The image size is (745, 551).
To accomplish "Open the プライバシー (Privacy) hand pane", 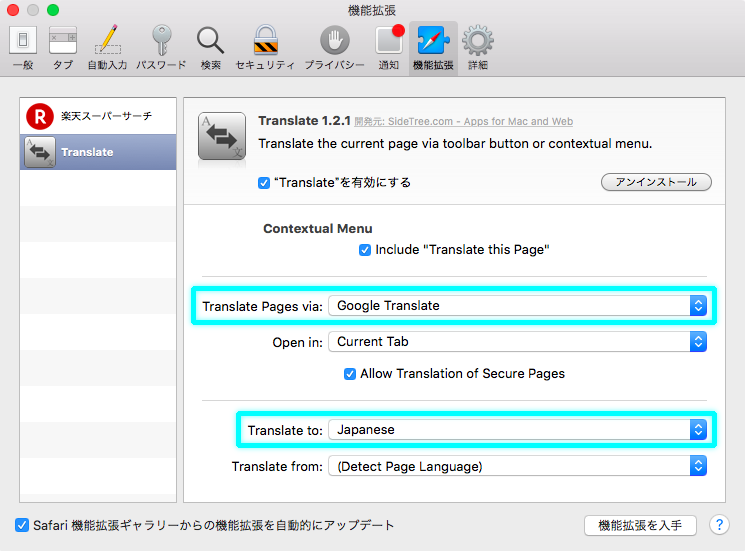I will coord(334,48).
